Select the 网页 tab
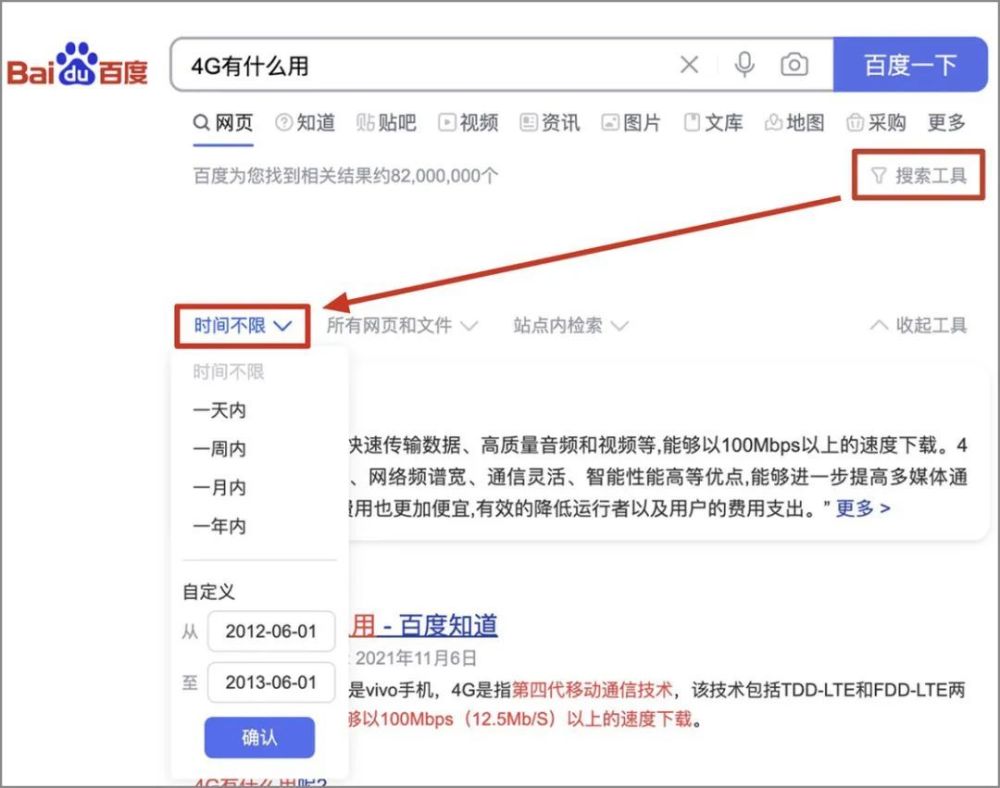Viewport: 1000px width, 788px height. (x=223, y=122)
